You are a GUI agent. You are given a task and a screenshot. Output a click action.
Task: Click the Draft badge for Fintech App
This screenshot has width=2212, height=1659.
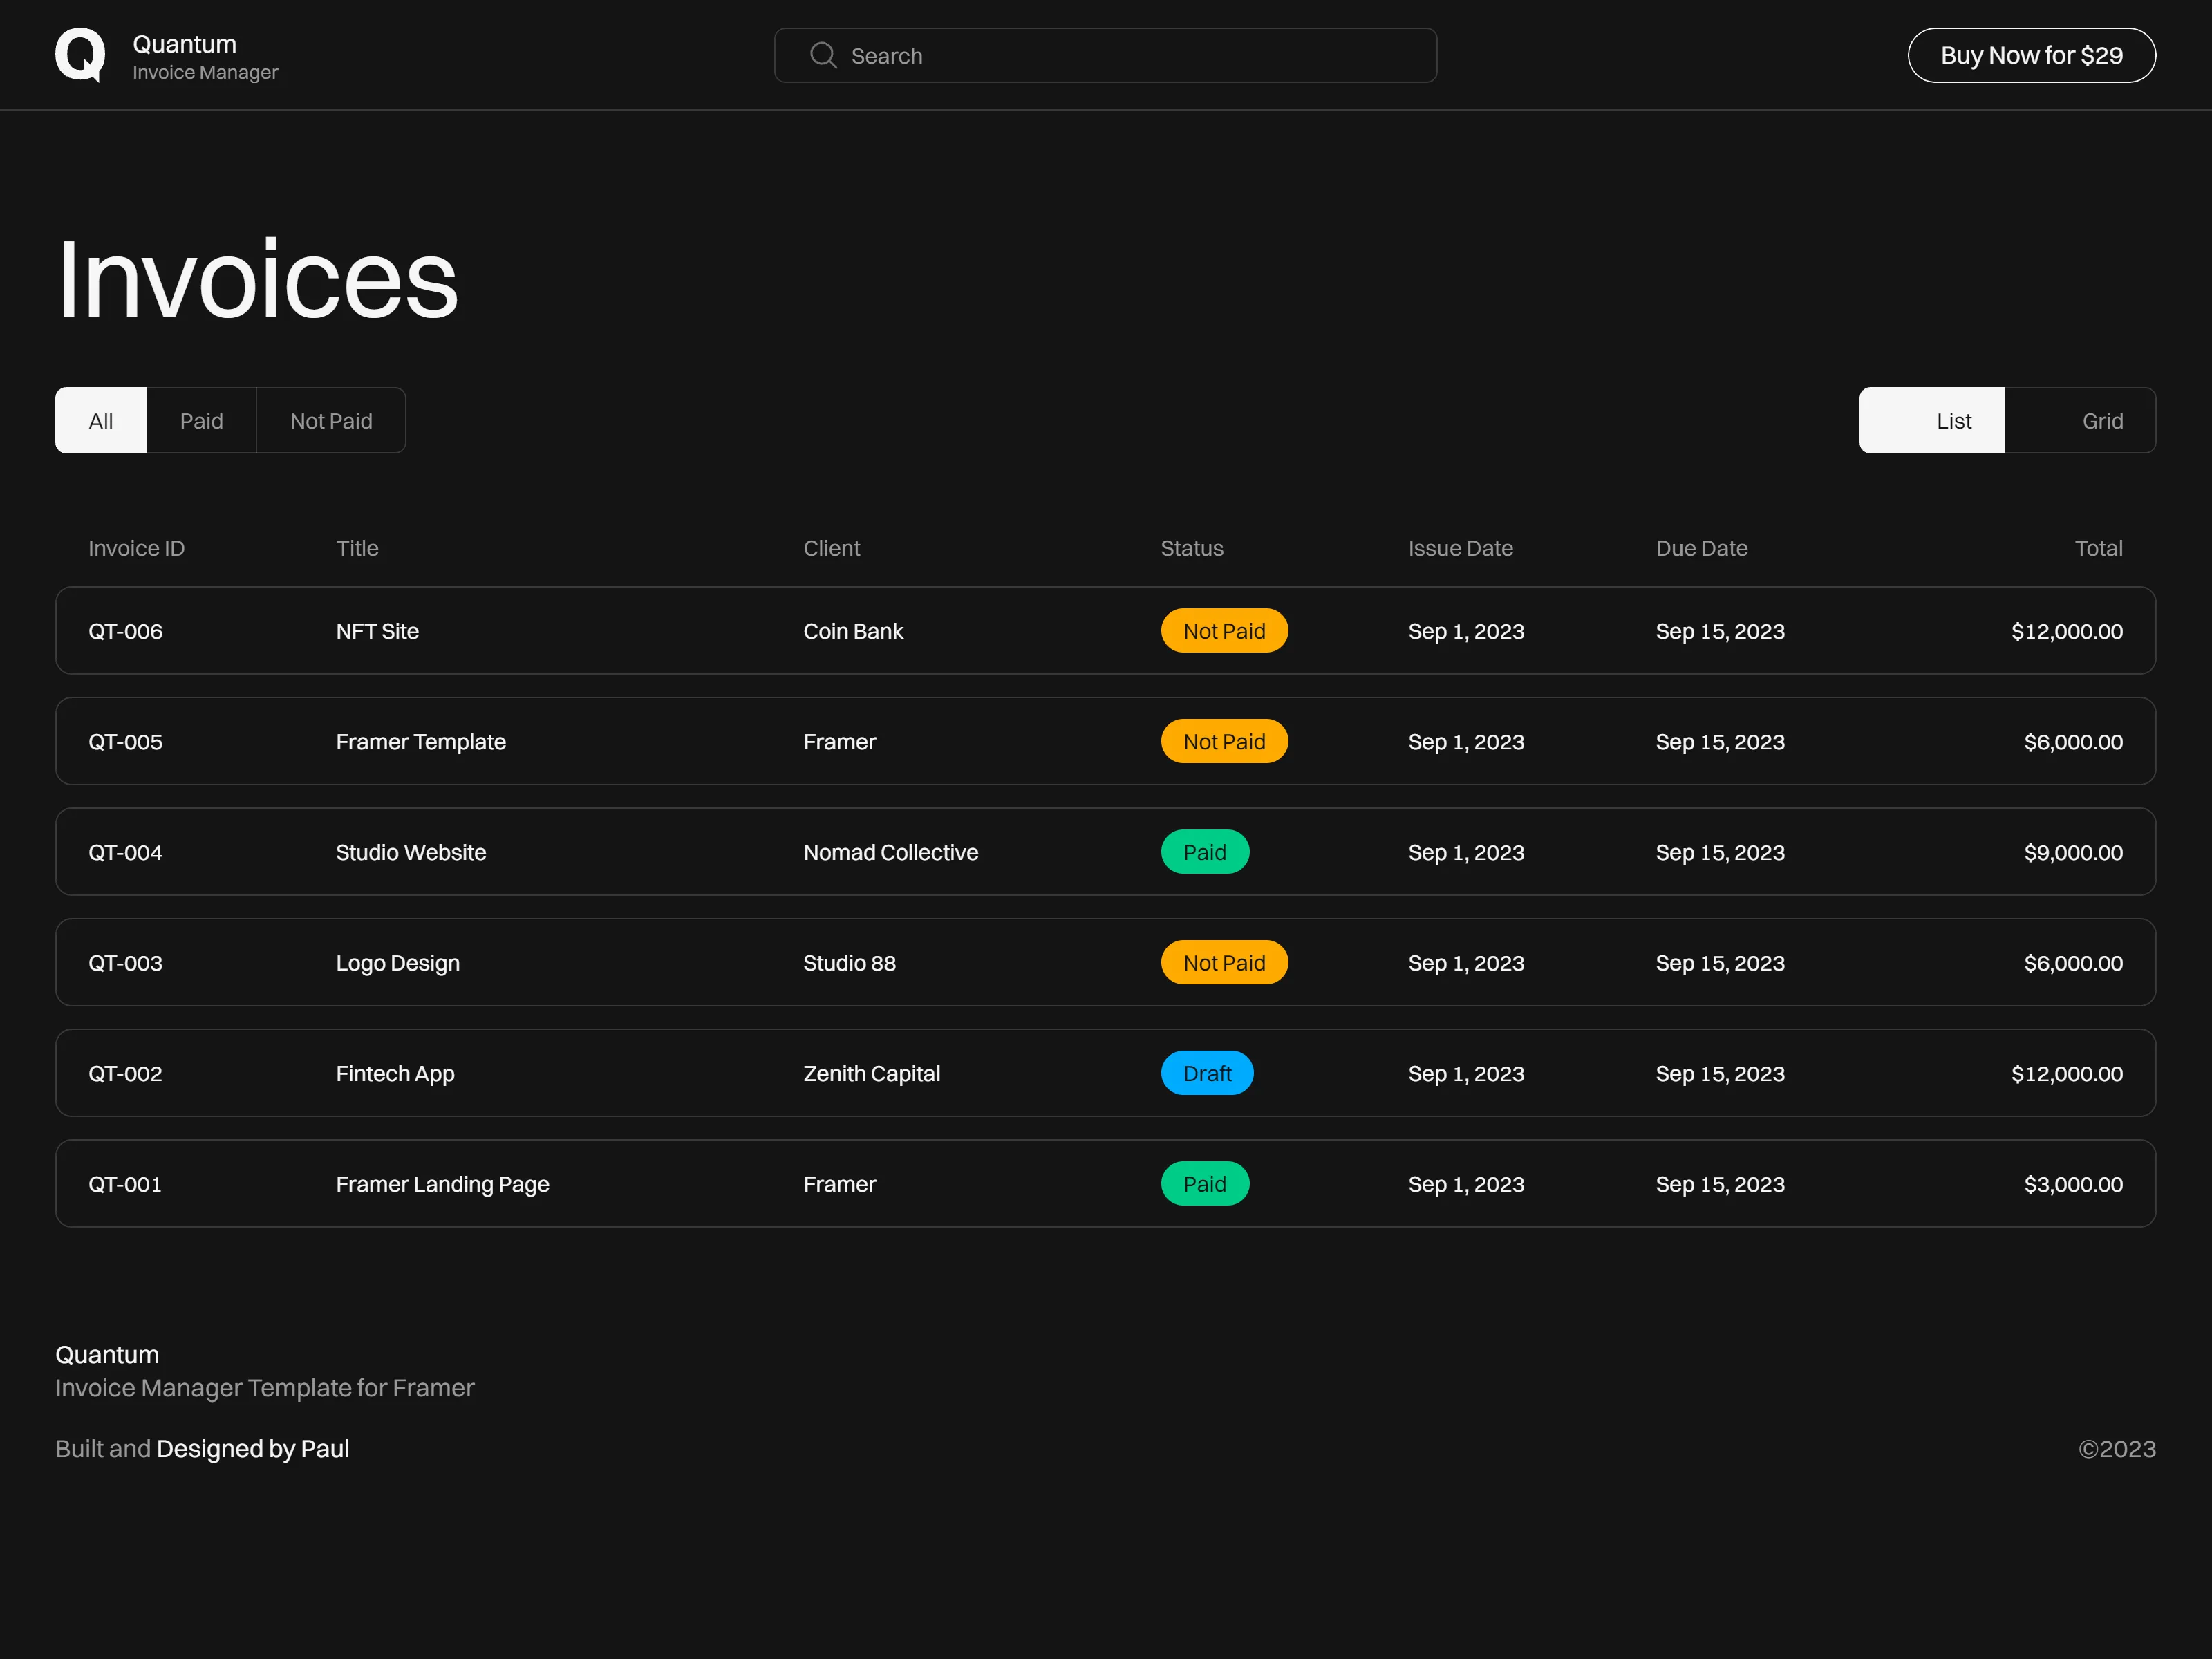1207,1073
